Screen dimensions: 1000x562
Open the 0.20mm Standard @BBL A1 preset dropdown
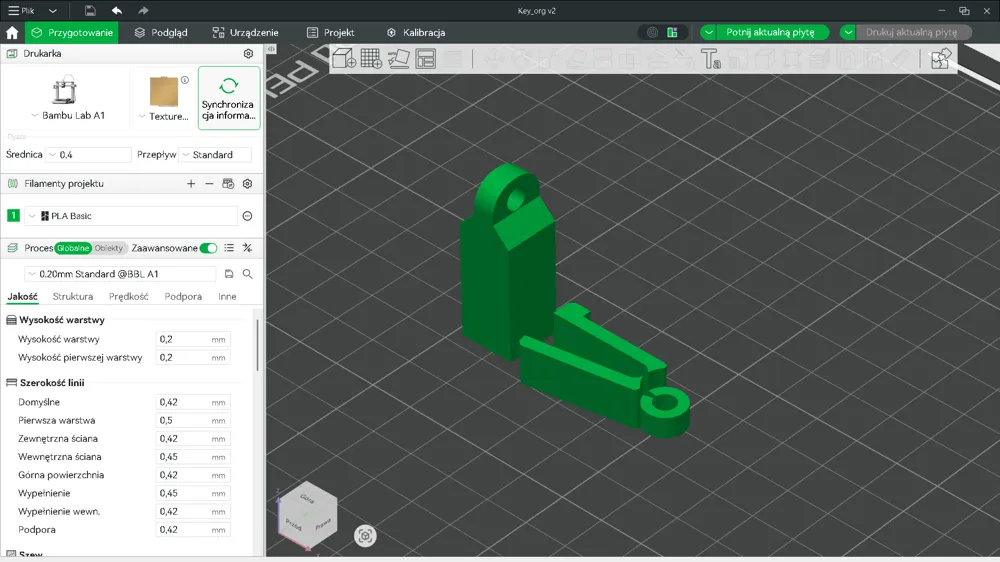[121, 274]
